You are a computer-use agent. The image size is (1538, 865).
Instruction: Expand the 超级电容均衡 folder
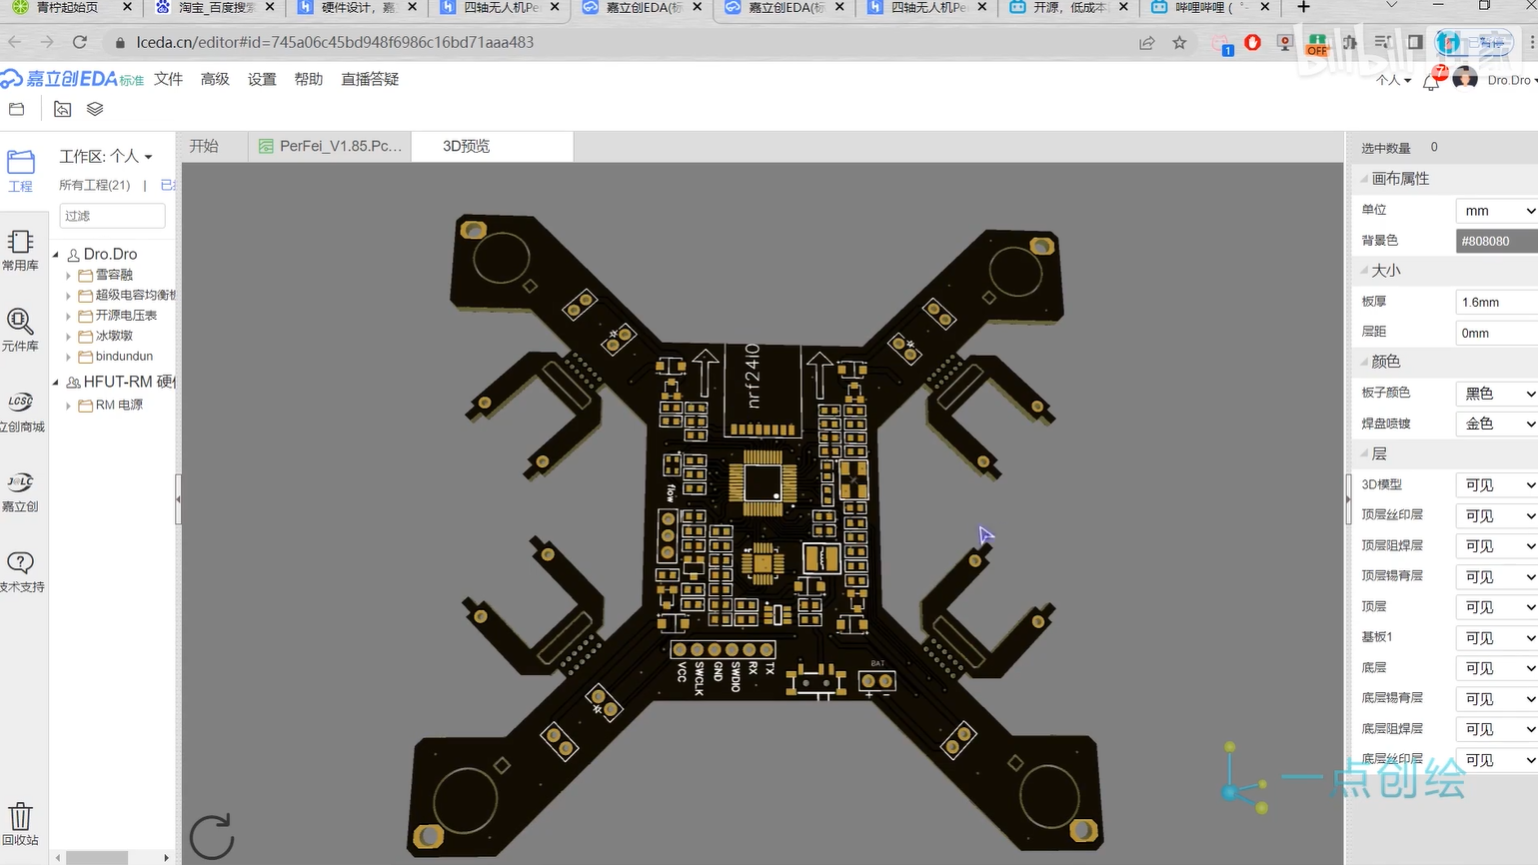[68, 295]
